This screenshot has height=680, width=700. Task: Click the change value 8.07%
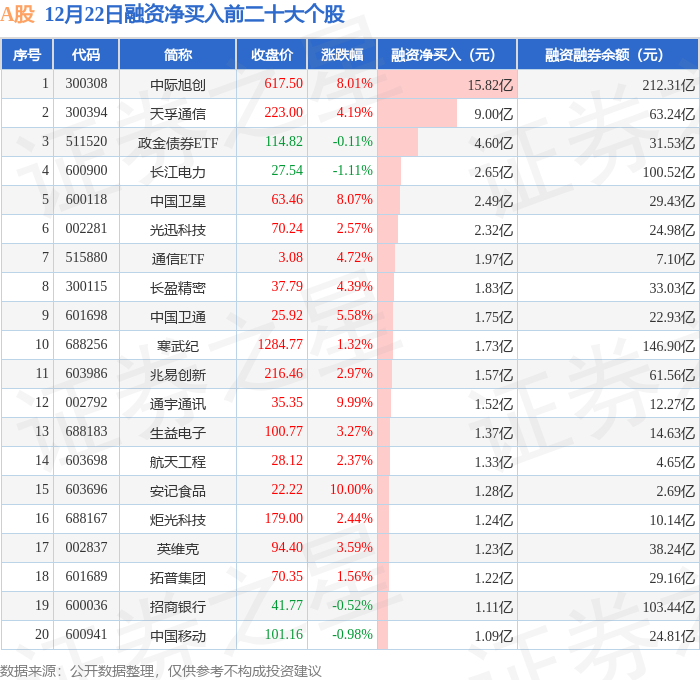click(354, 200)
